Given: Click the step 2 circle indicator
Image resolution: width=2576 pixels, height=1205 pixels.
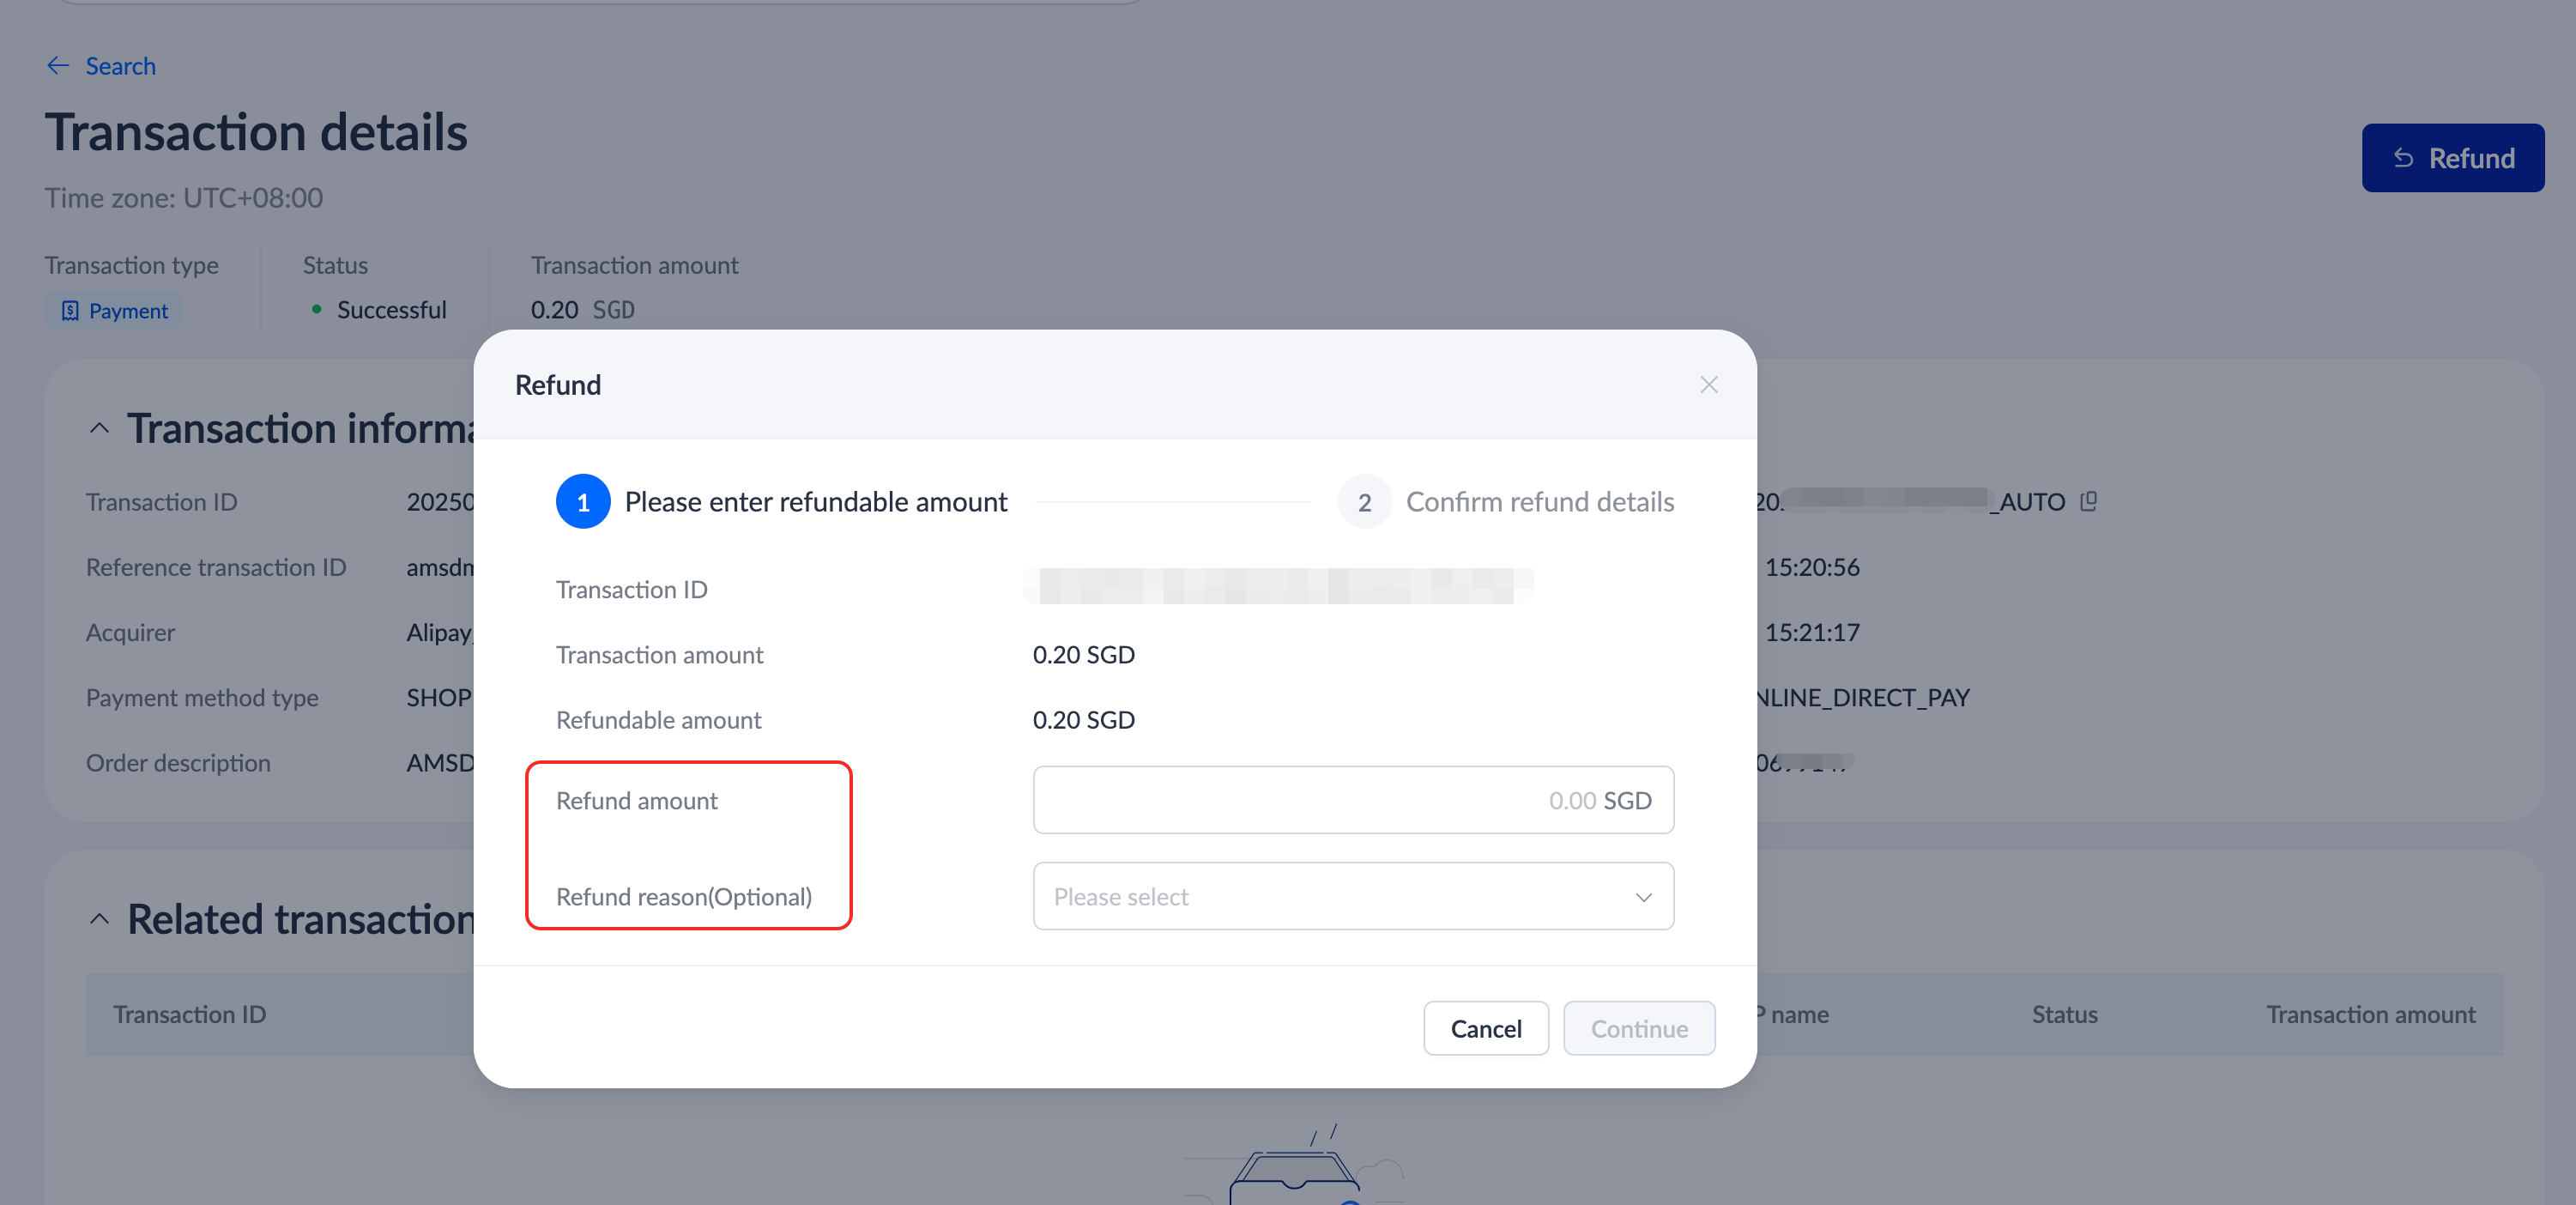Looking at the screenshot, I should (x=1364, y=502).
